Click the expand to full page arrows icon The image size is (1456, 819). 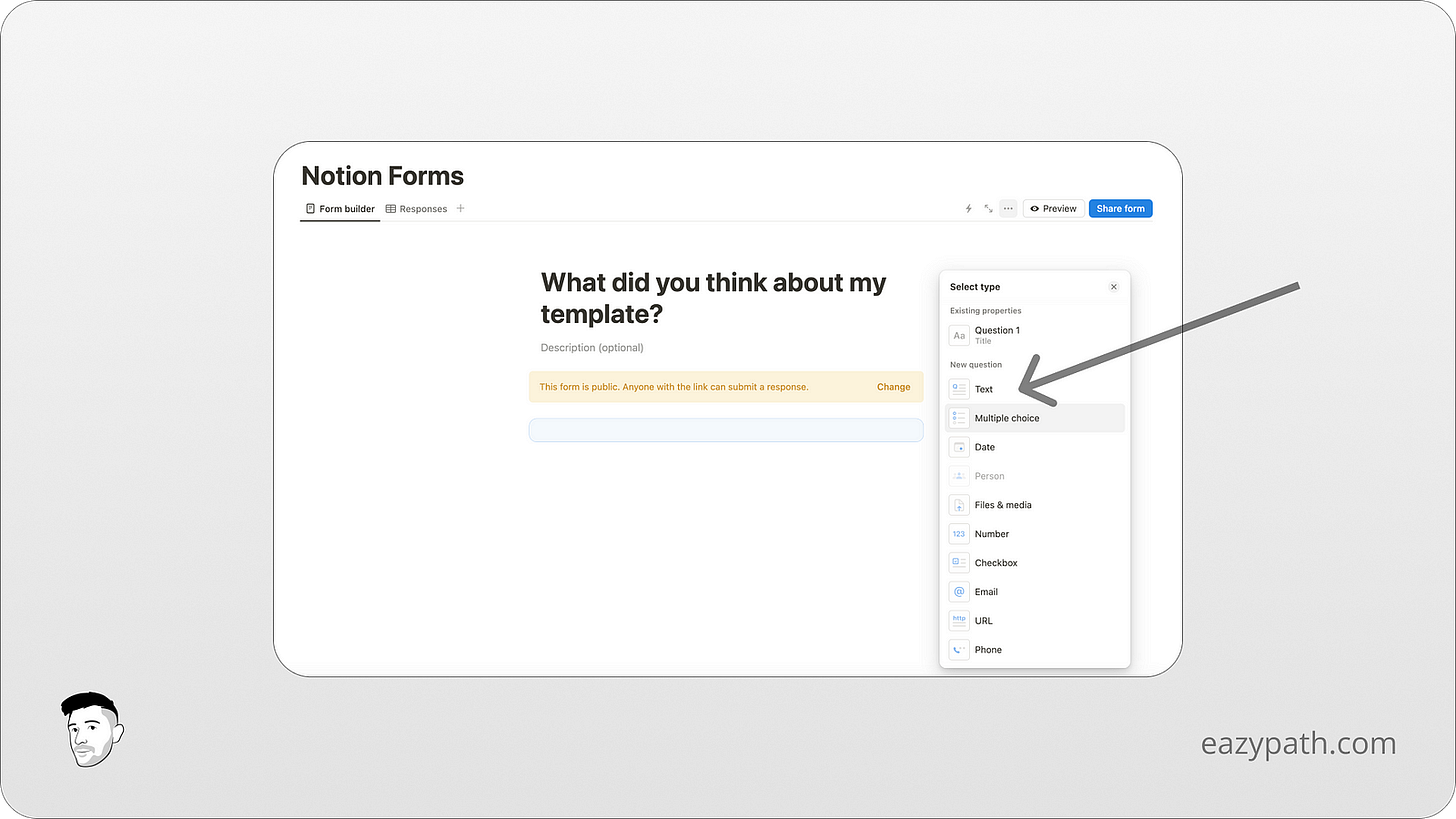(988, 209)
